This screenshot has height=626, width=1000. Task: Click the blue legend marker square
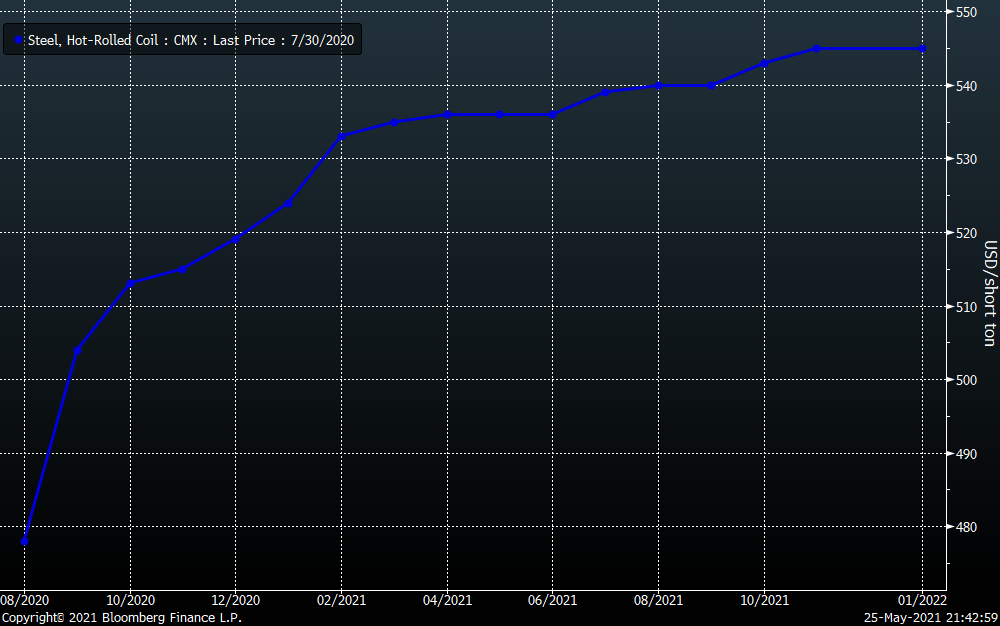point(19,41)
